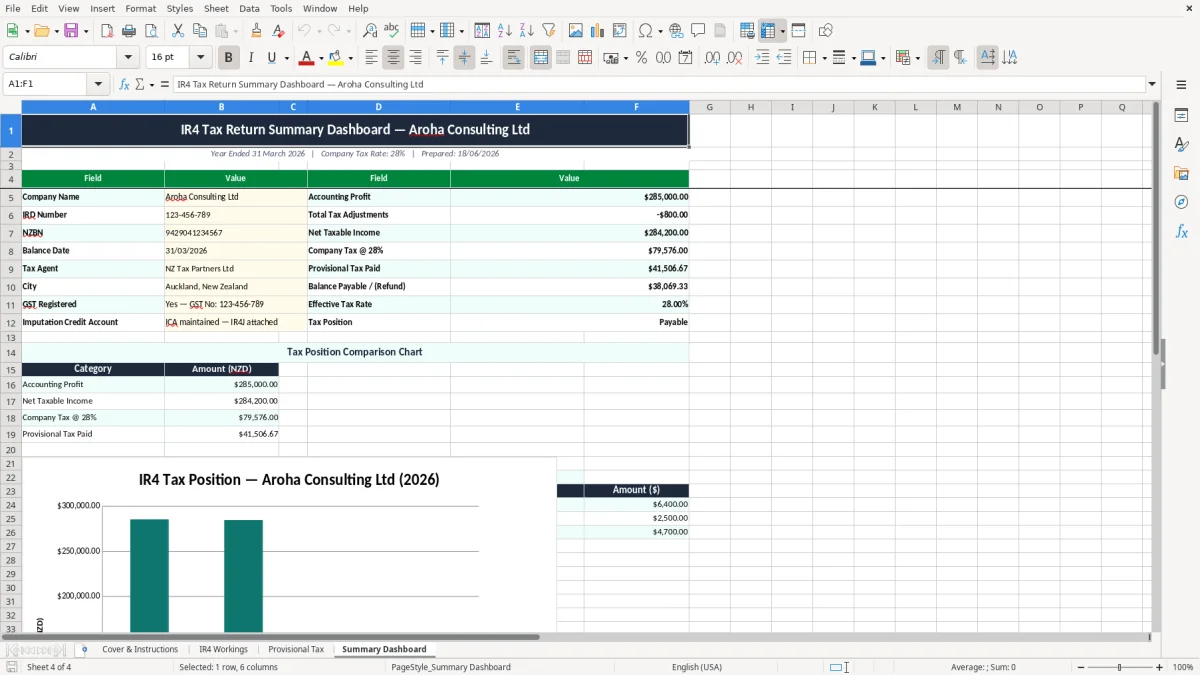
Task: Open font color dropdown arrow
Action: click(x=321, y=58)
